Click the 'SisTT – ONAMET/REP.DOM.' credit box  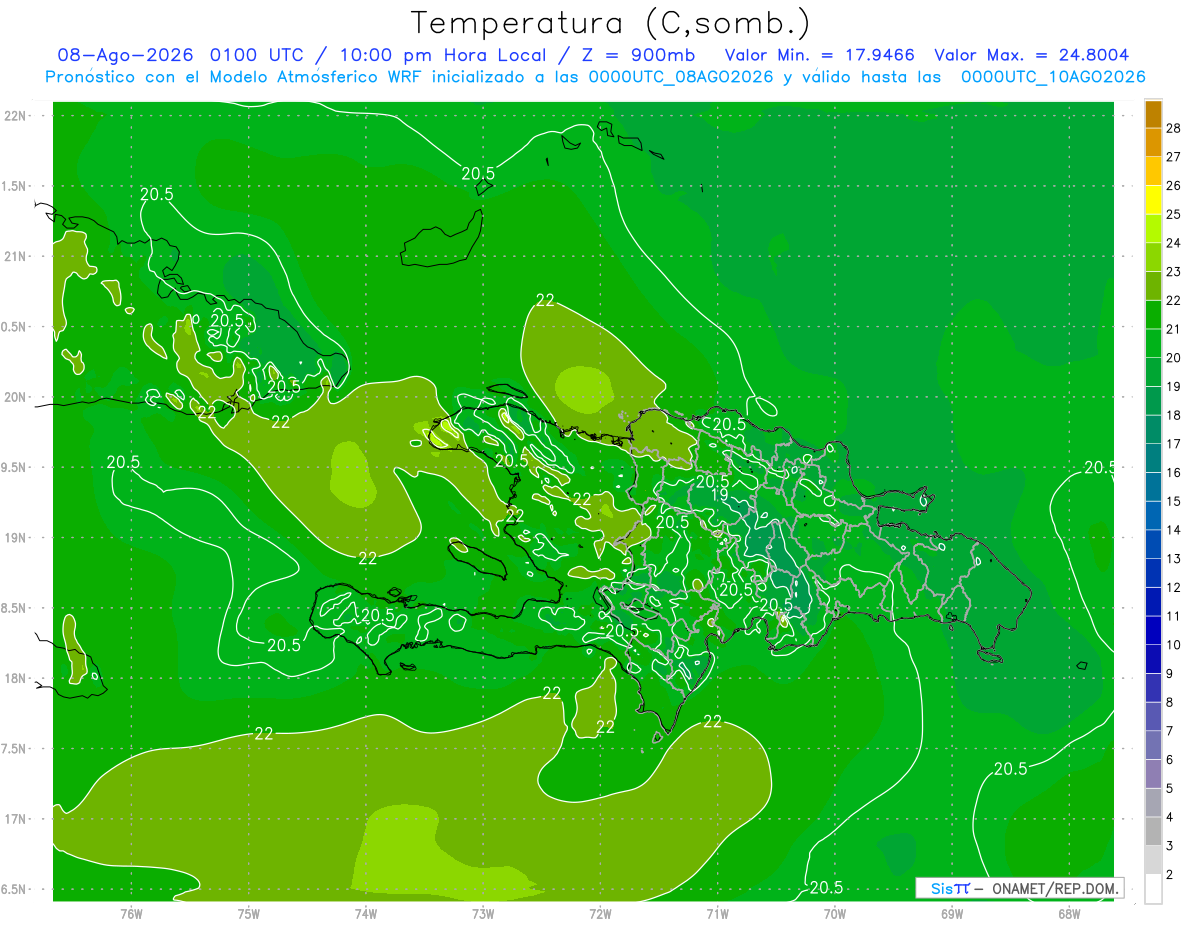pyautogui.click(x=1019, y=888)
